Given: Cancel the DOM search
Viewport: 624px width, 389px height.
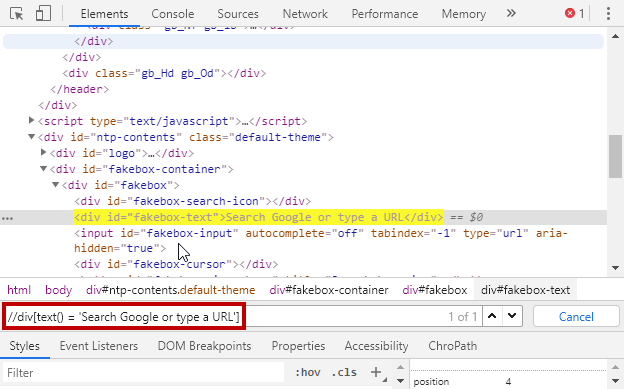Looking at the screenshot, I should coord(576,317).
